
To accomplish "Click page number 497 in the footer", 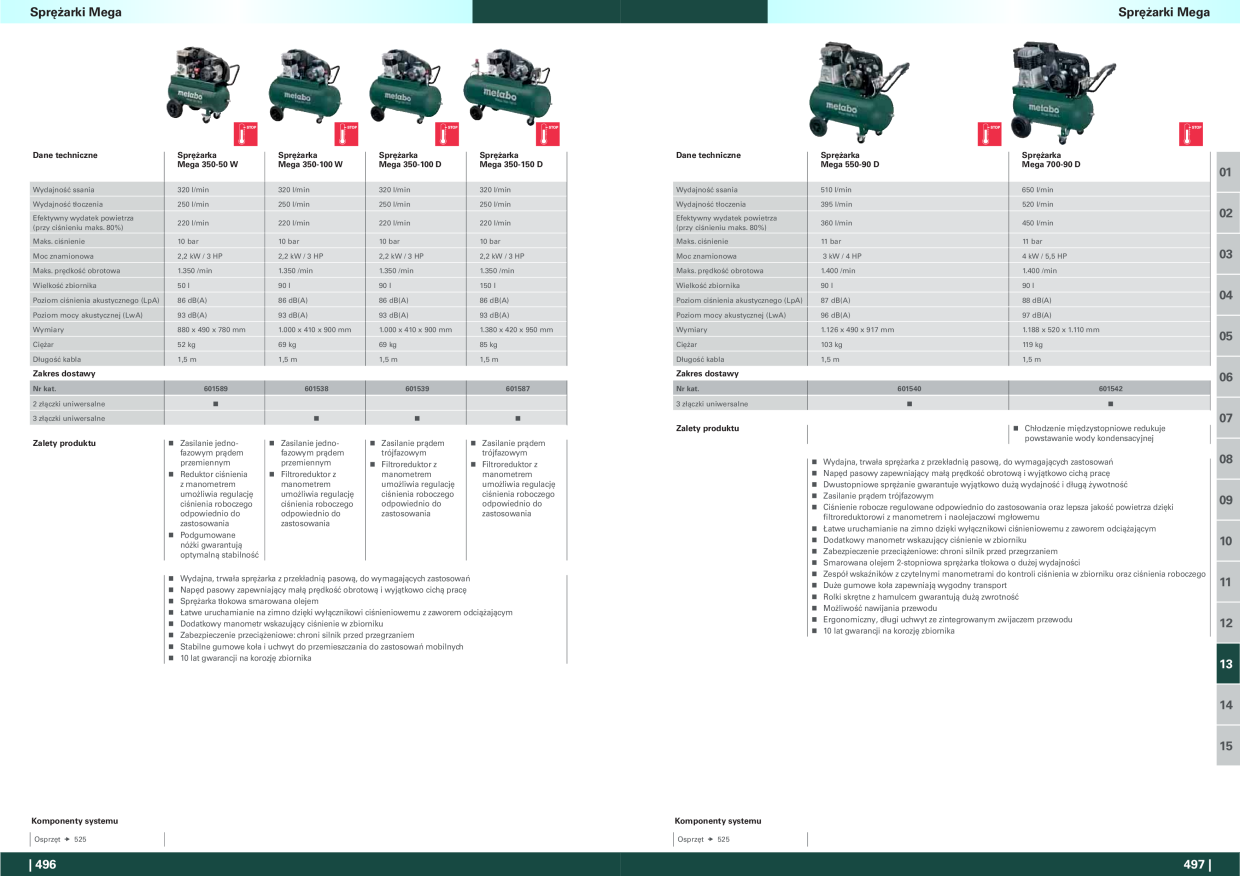I will (1196, 865).
